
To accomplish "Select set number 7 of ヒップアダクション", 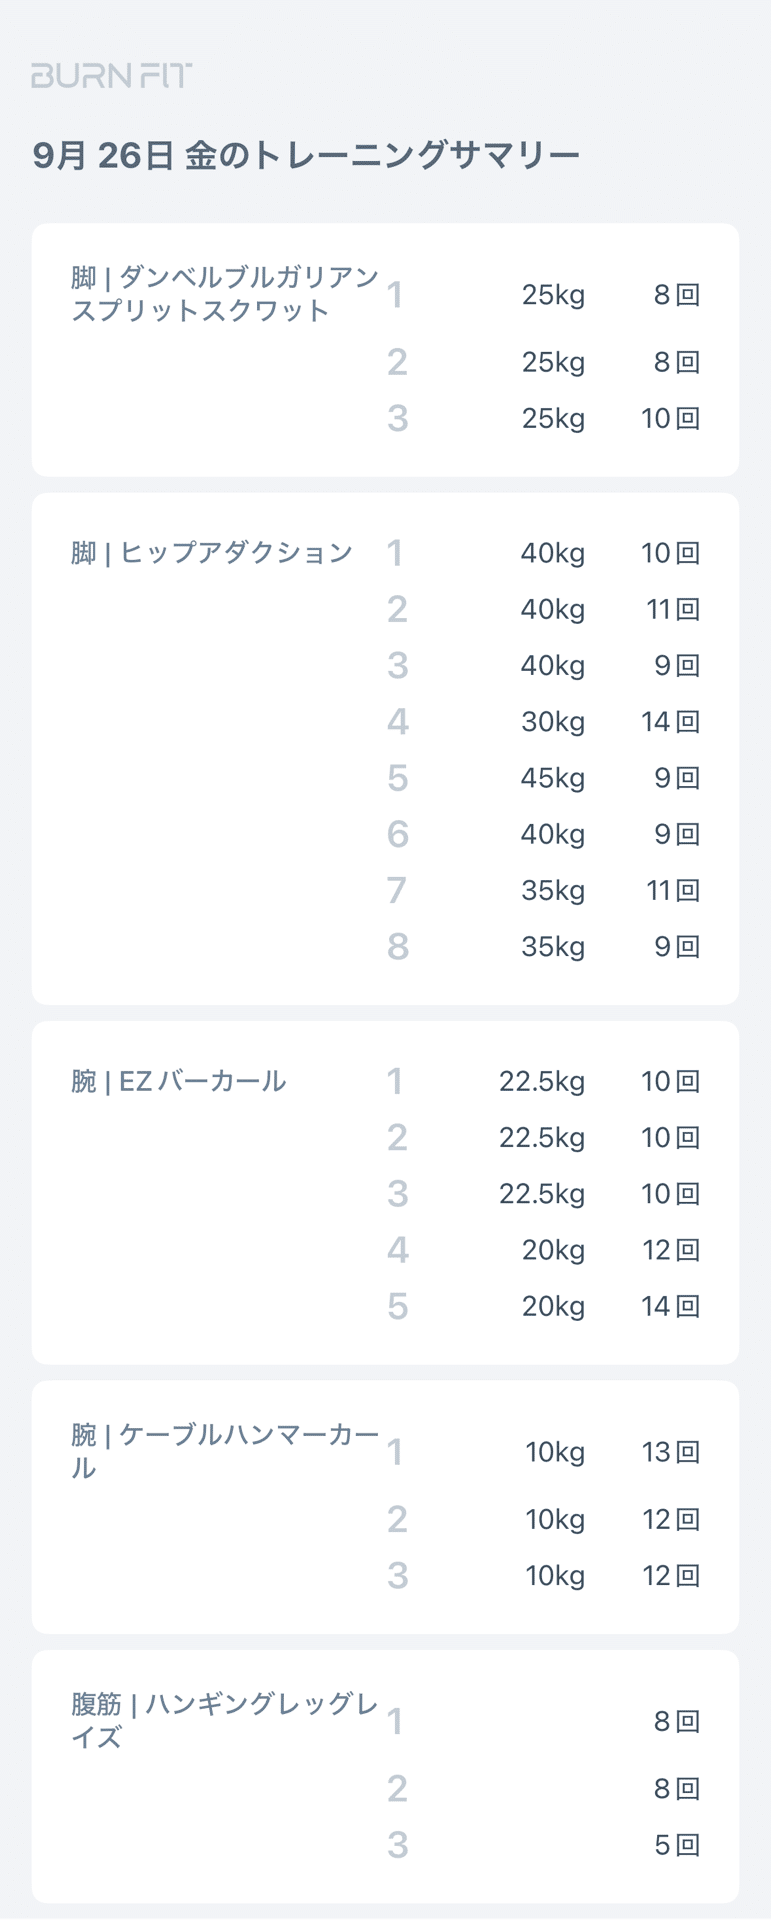I will [397, 891].
